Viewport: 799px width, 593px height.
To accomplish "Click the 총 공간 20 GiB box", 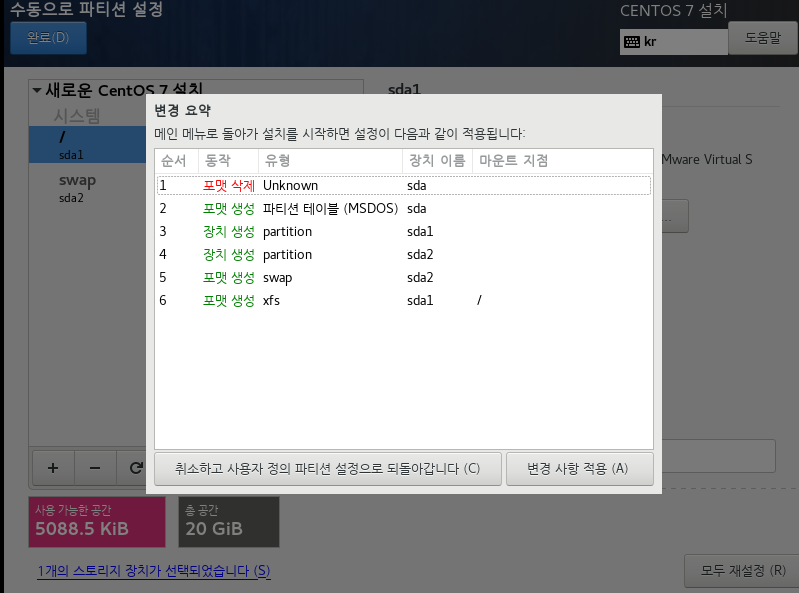I will 229,522.
